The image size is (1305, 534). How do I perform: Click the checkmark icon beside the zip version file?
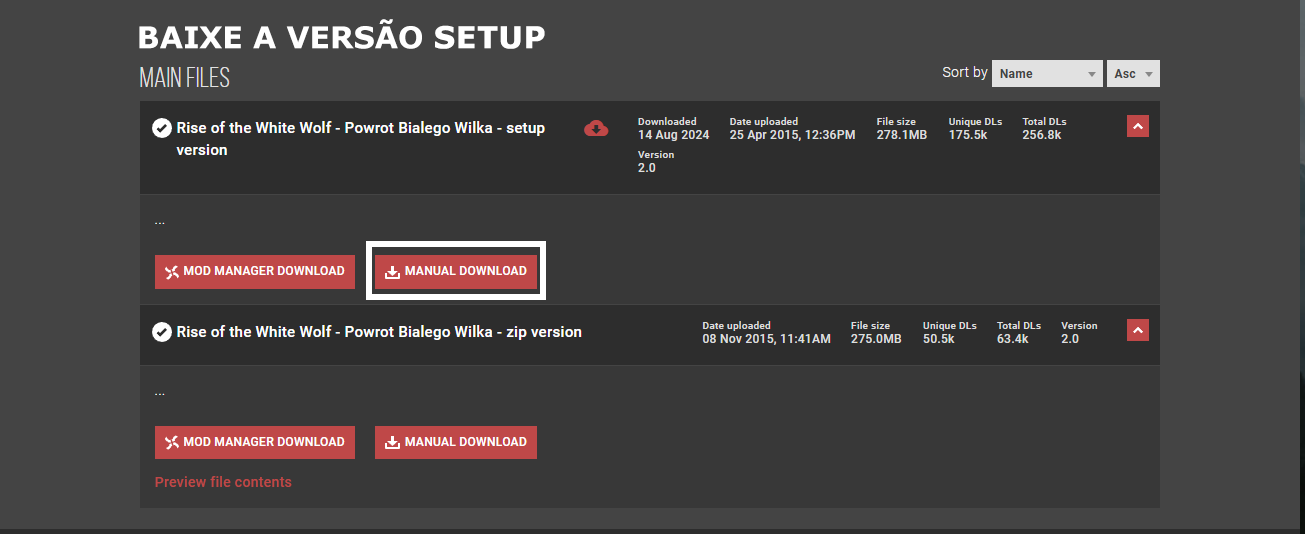point(161,332)
